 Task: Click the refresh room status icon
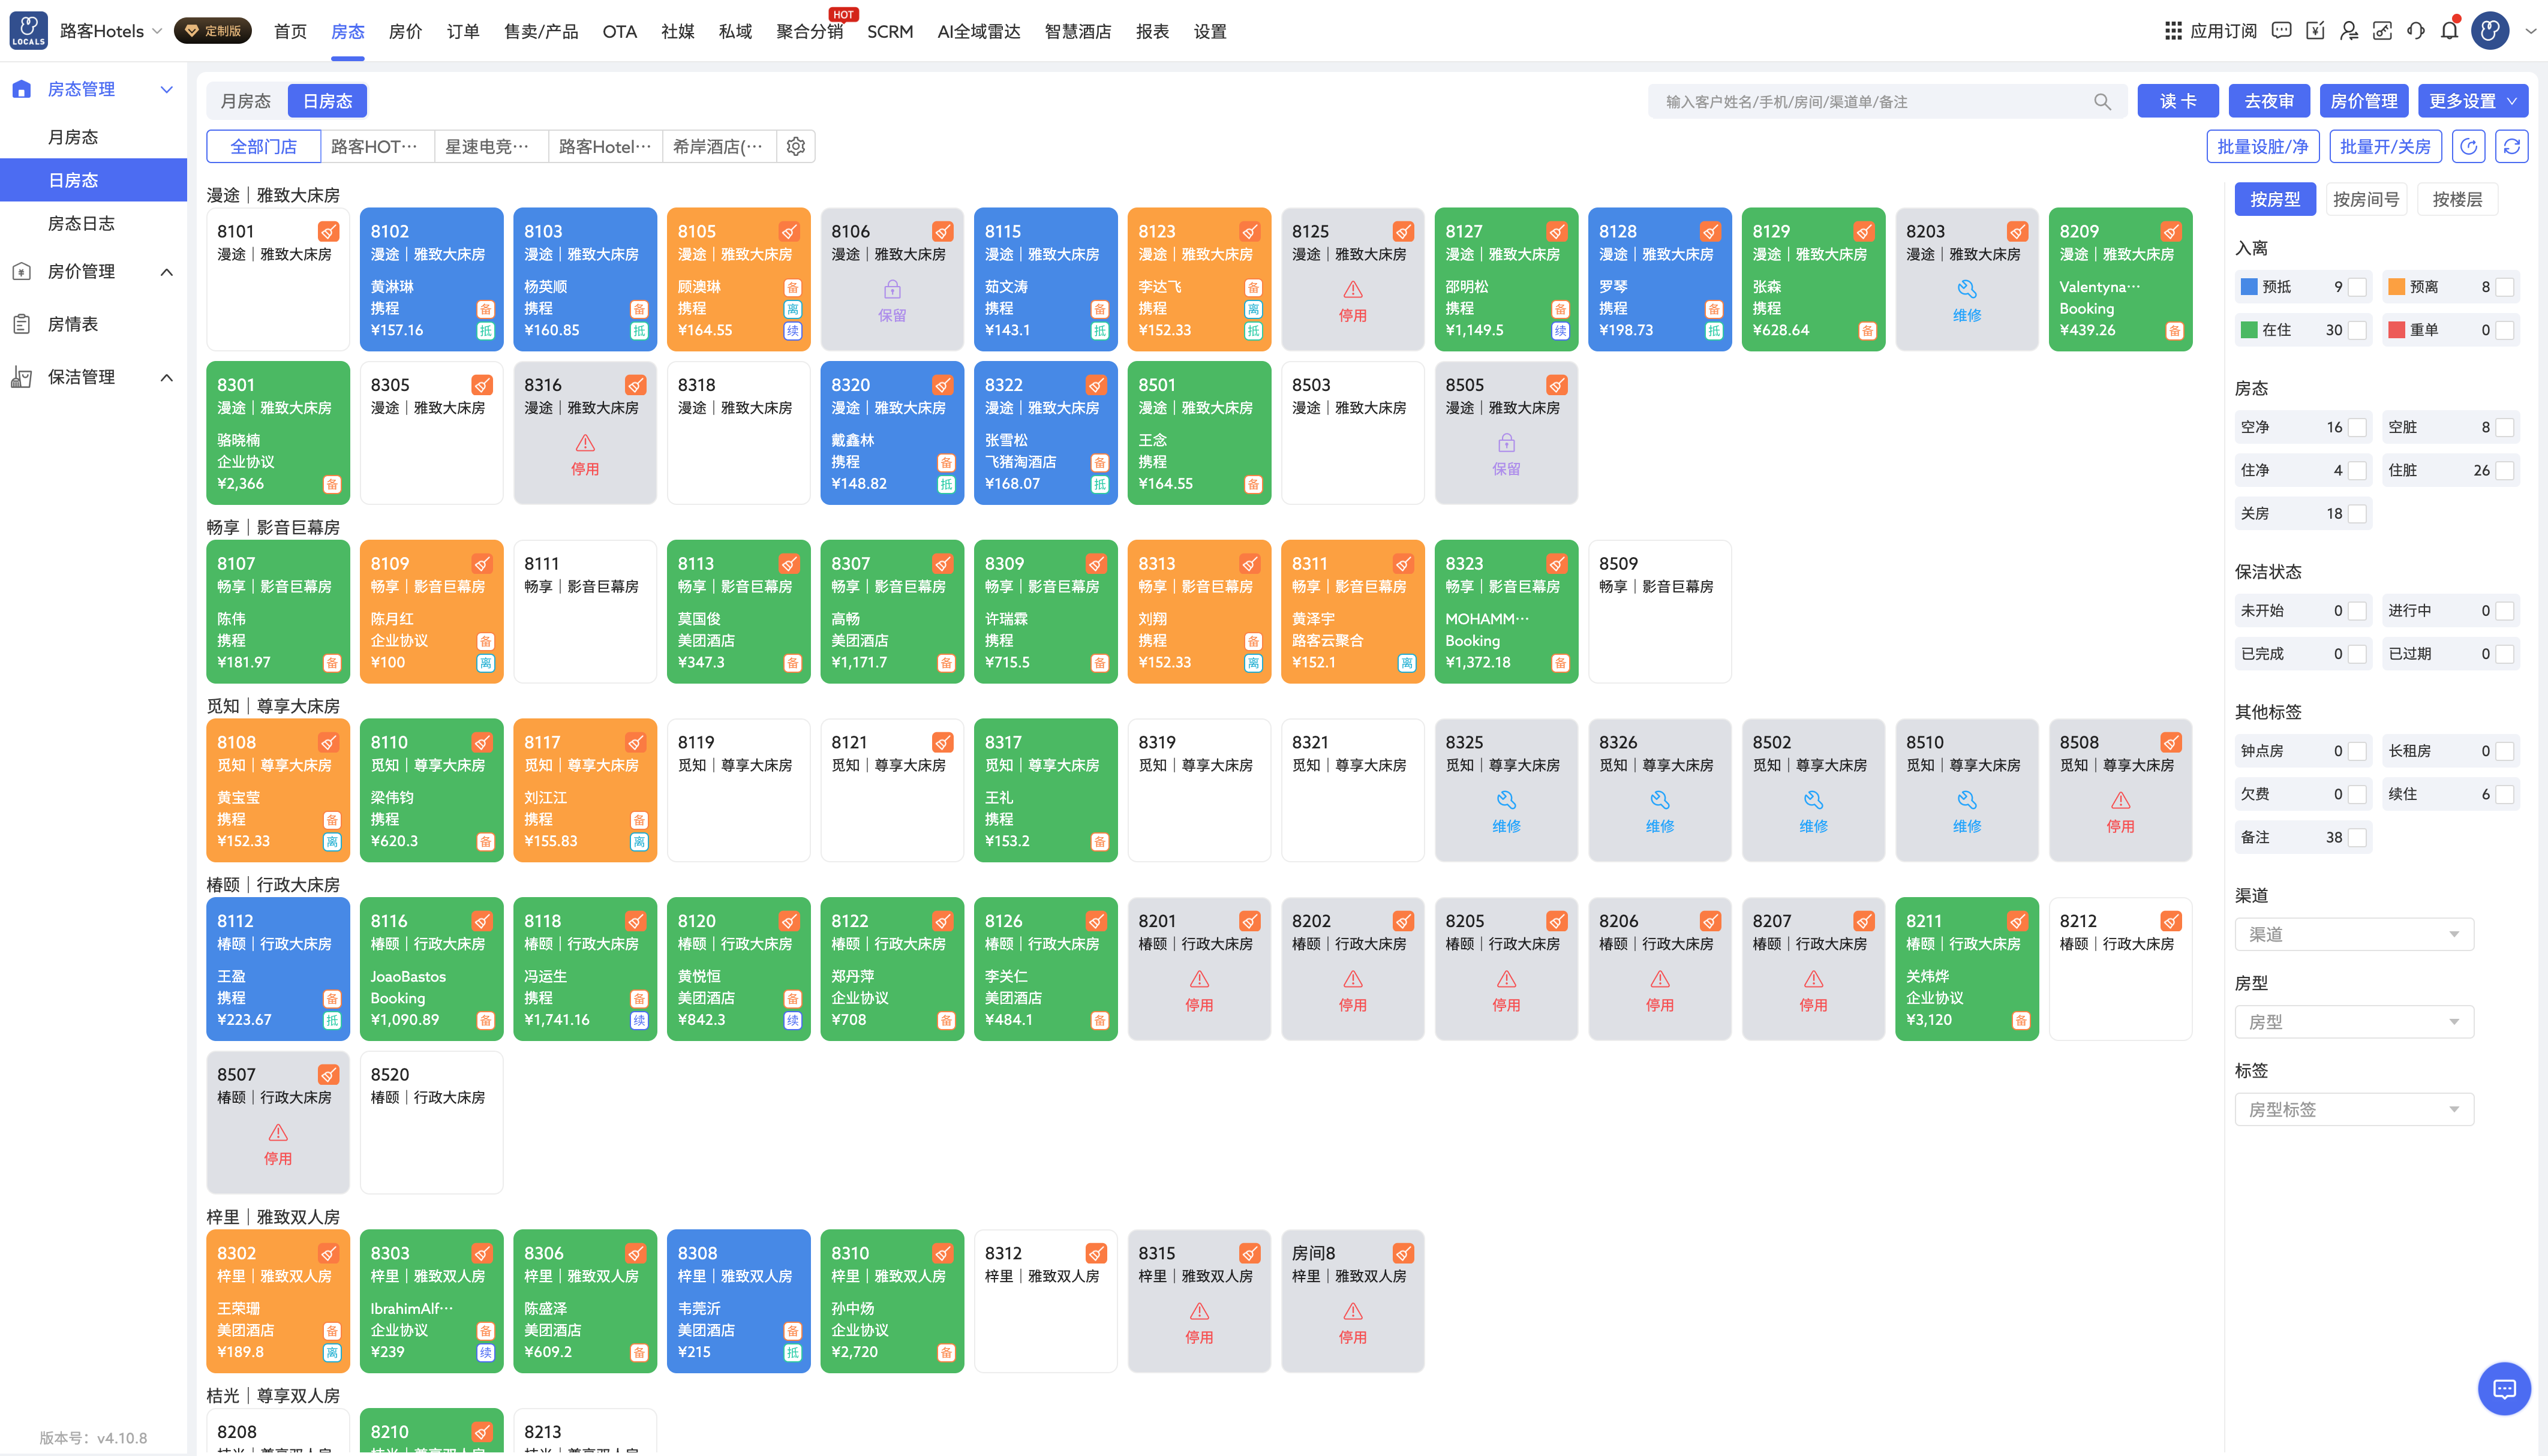coord(2511,146)
